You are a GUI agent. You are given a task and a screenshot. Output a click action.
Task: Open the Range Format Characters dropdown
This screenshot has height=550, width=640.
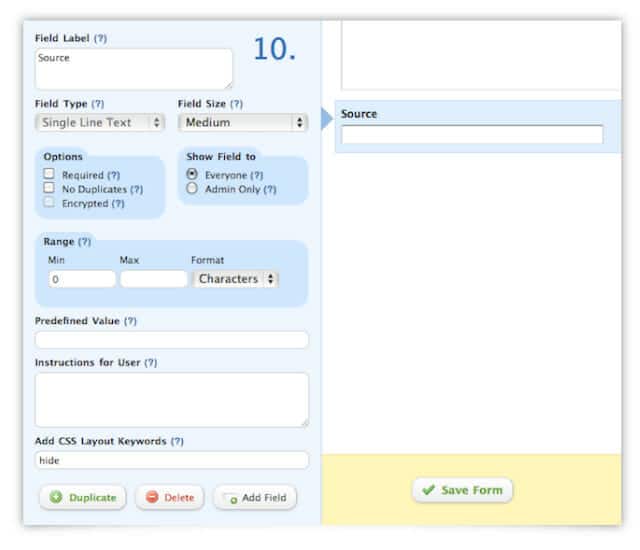click(x=236, y=279)
